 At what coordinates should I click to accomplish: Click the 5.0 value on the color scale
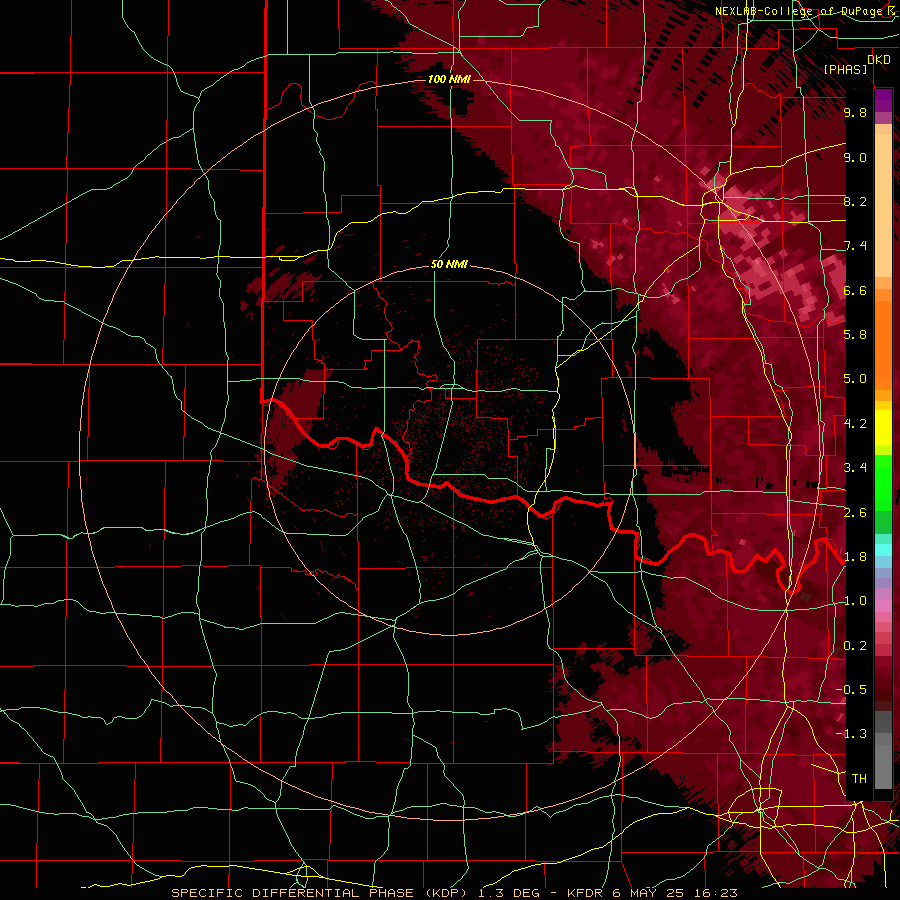[x=855, y=379]
